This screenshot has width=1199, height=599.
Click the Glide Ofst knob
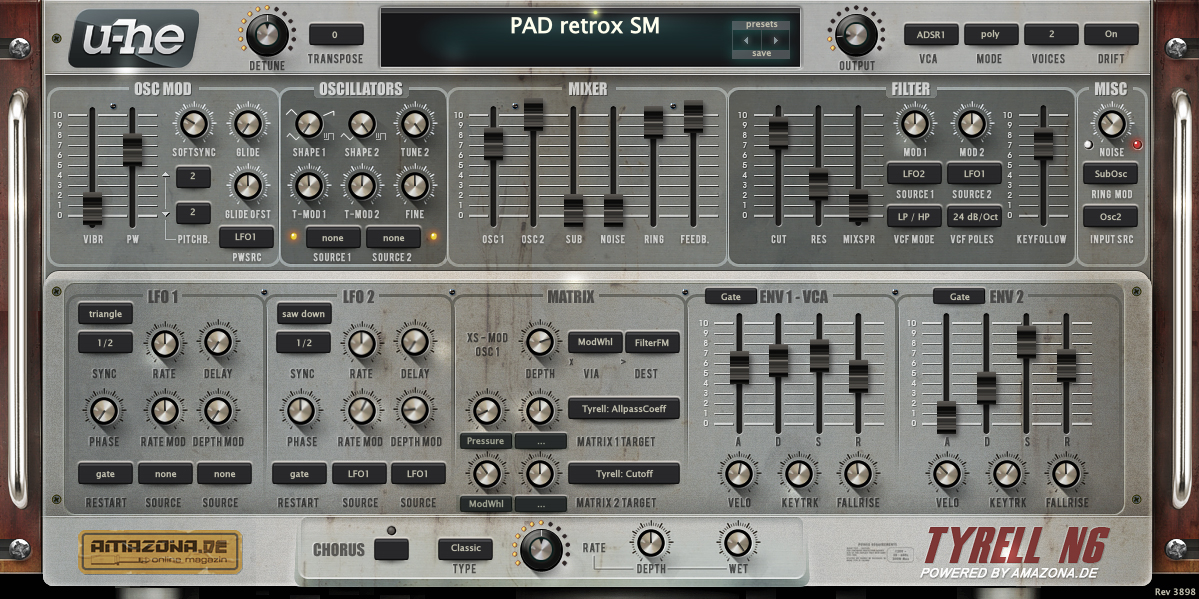[249, 185]
